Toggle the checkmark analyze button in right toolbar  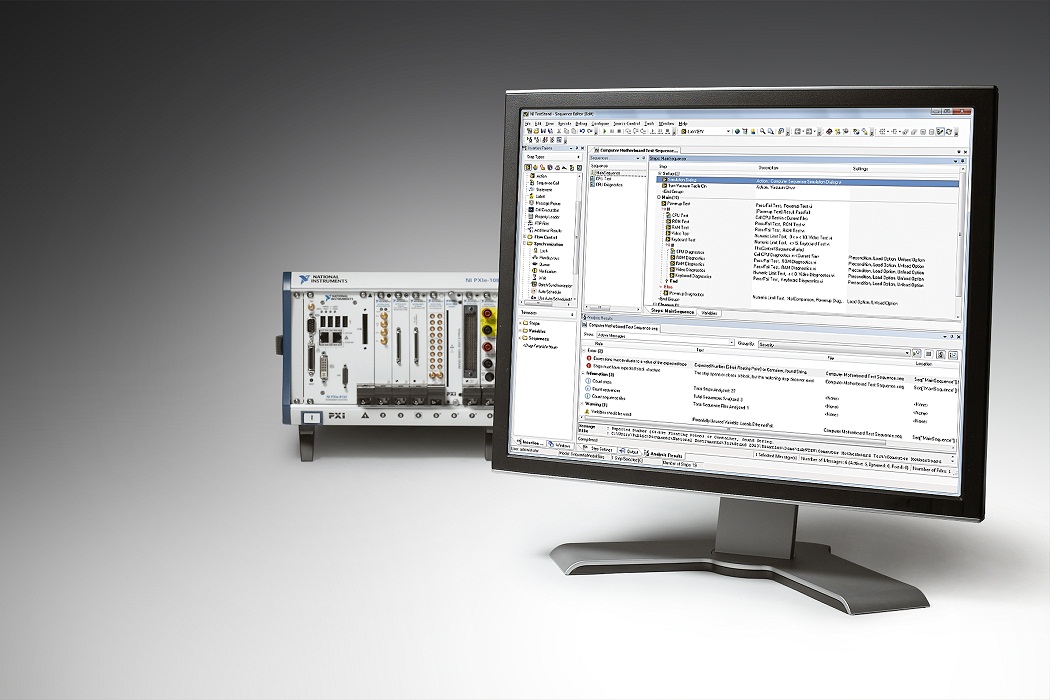click(x=940, y=131)
